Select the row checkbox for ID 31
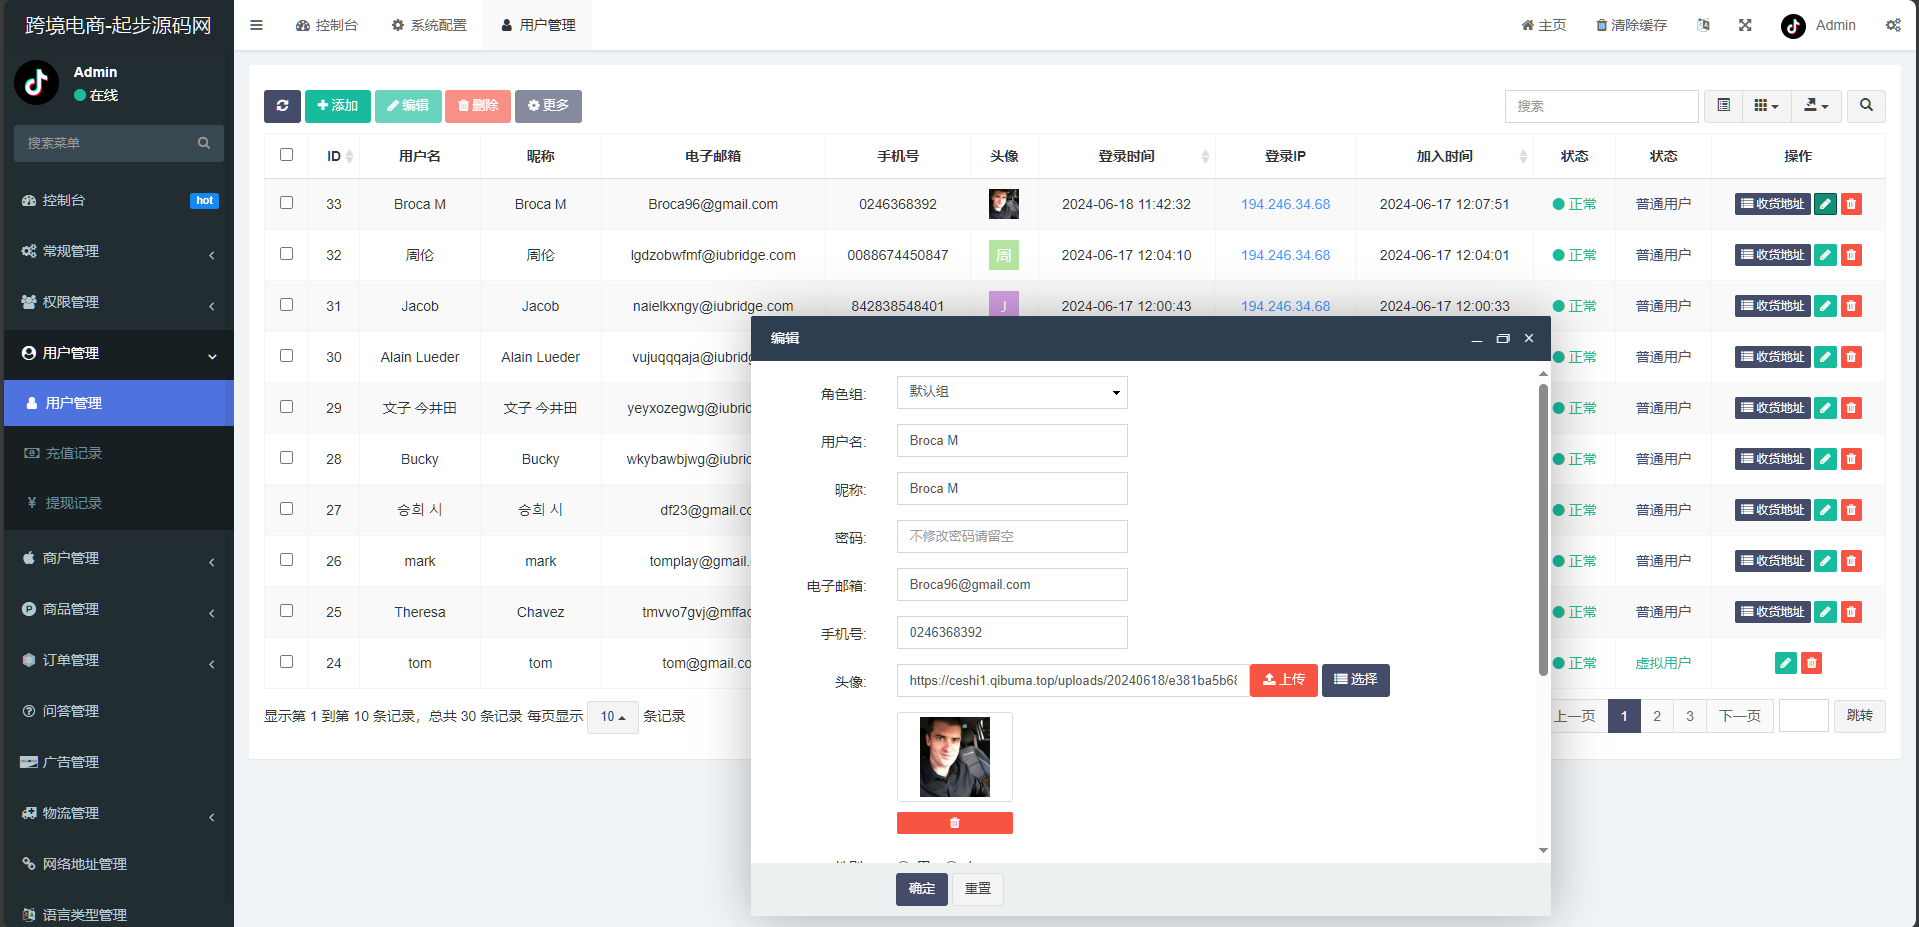The image size is (1919, 927). click(x=287, y=305)
